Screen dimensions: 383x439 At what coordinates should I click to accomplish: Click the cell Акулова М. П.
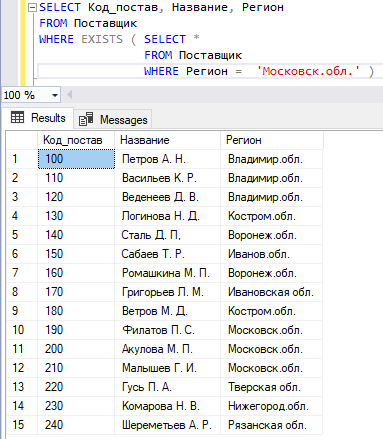coord(167,349)
